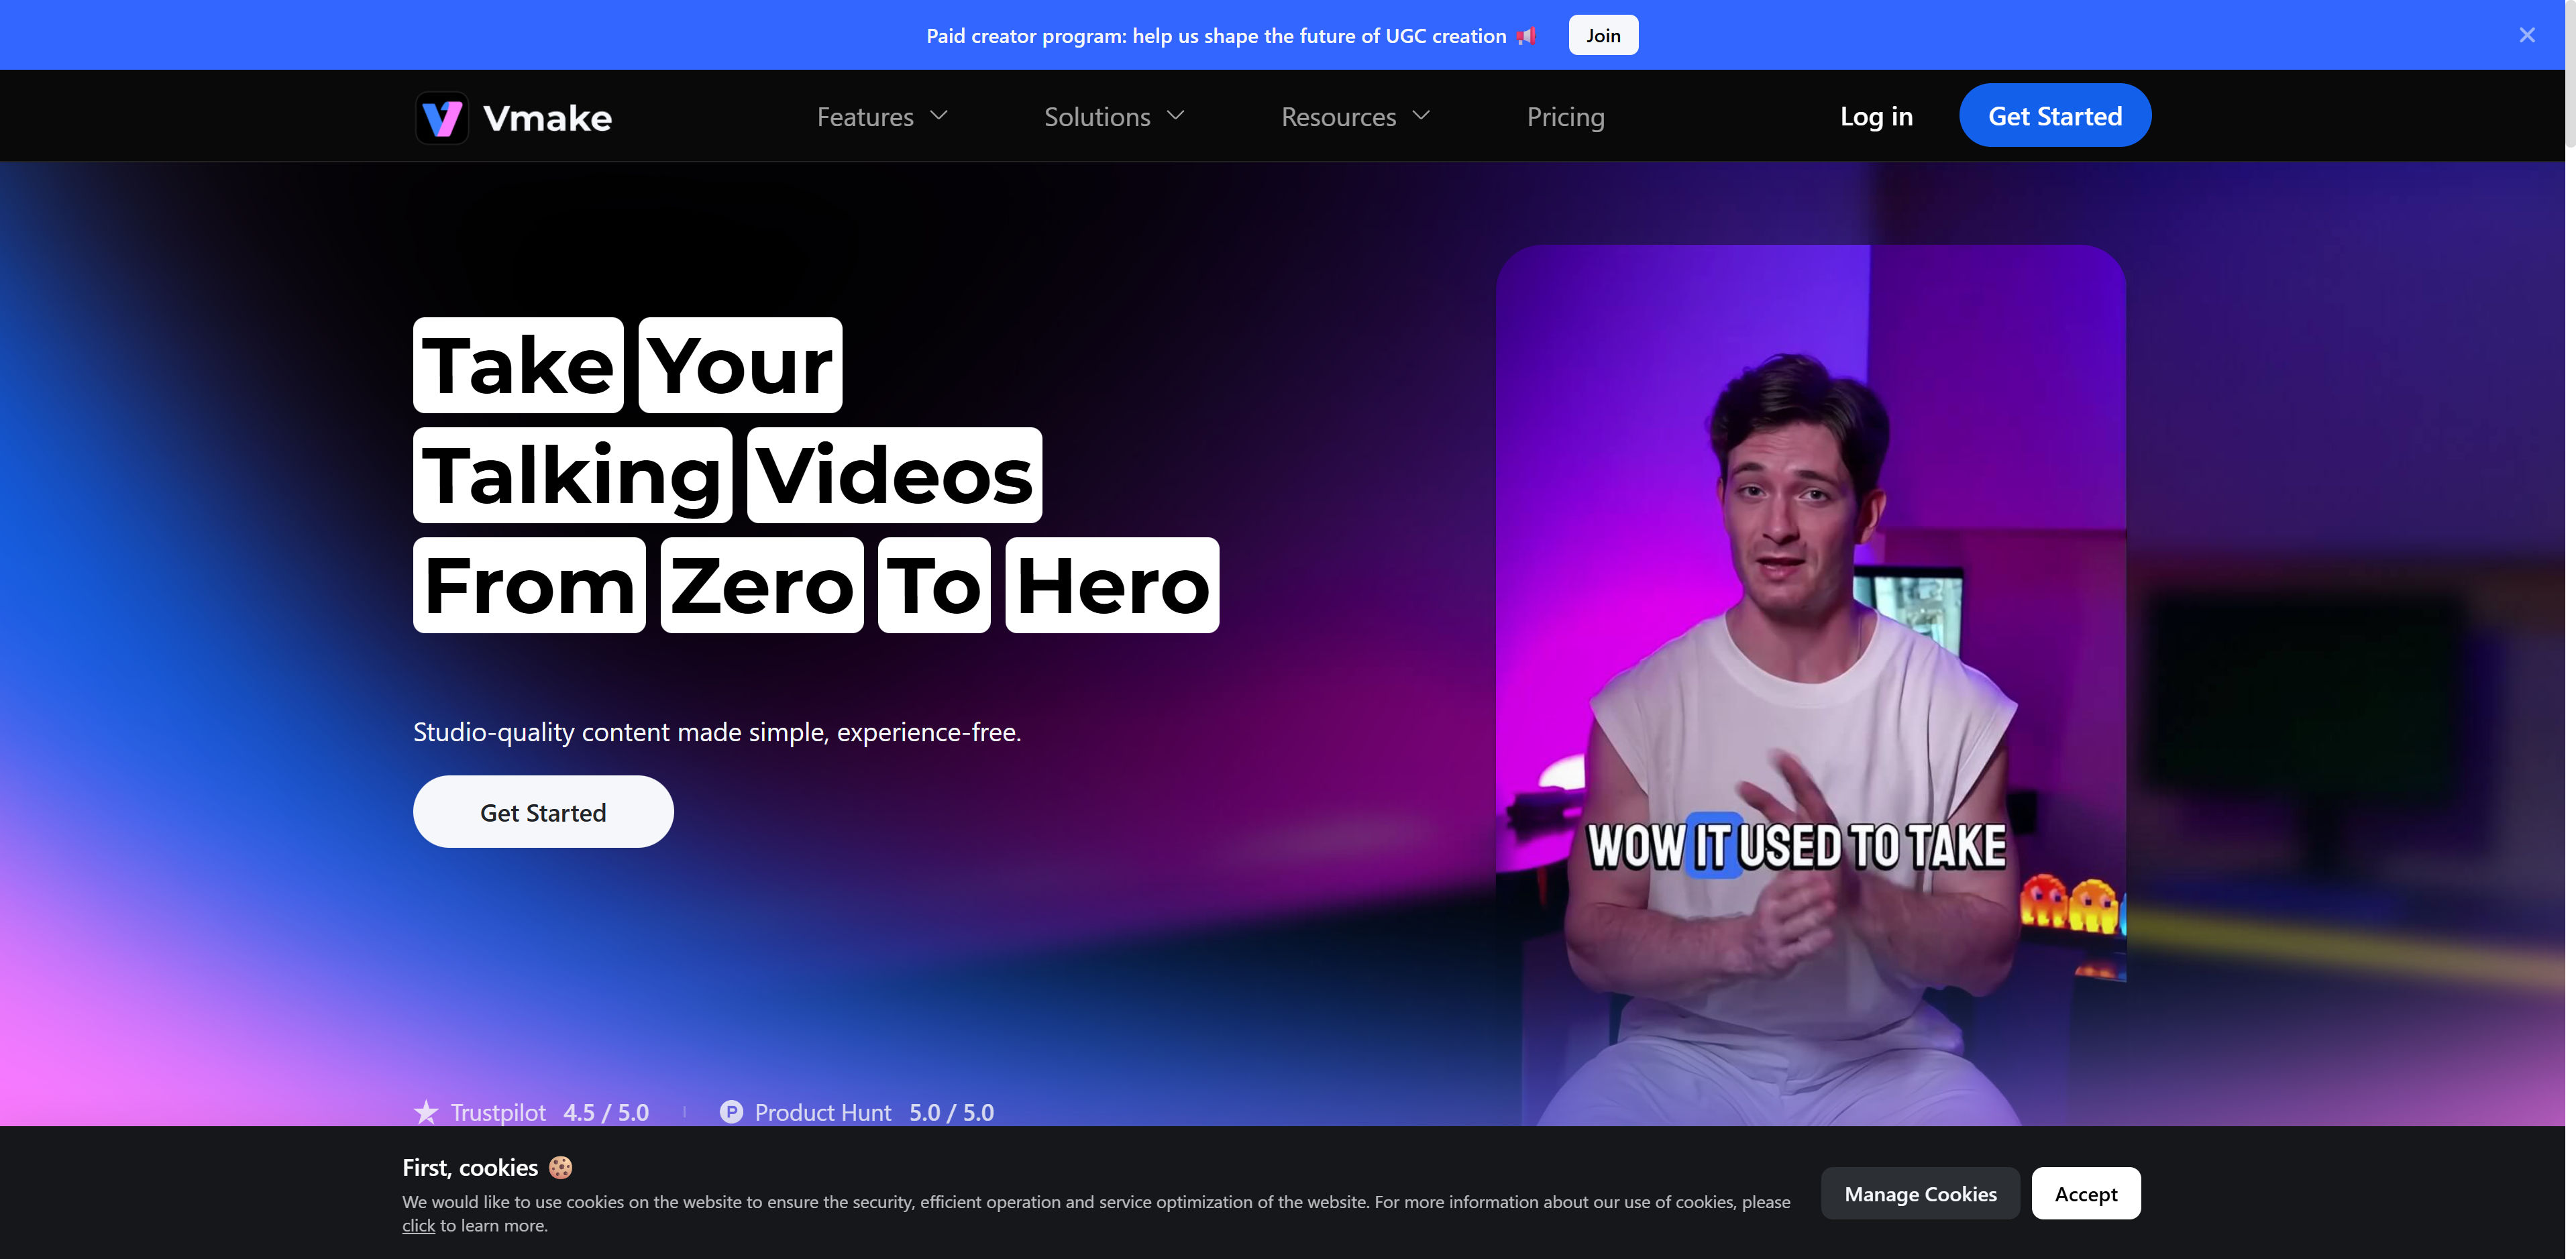
Task: Click the megaphone icon in banner
Action: coord(1526,36)
